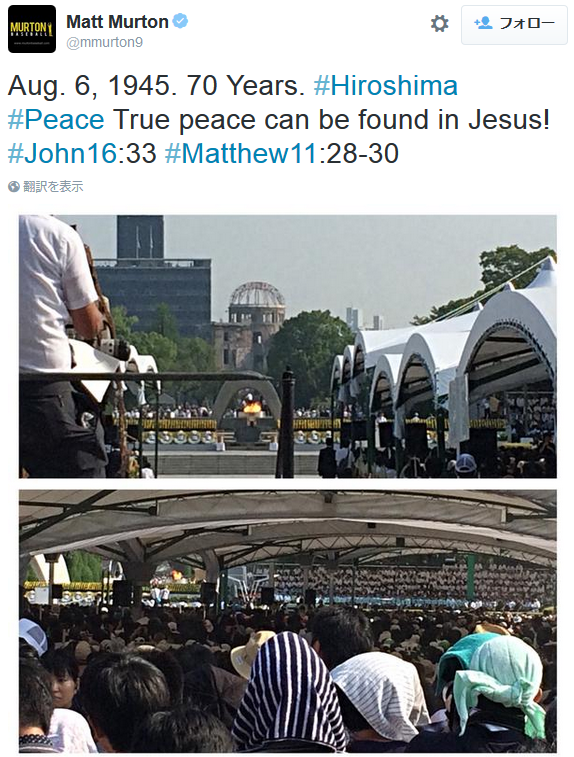The image size is (574, 757).
Task: Follow Matt Murton with フォロー button
Action: pos(514,25)
